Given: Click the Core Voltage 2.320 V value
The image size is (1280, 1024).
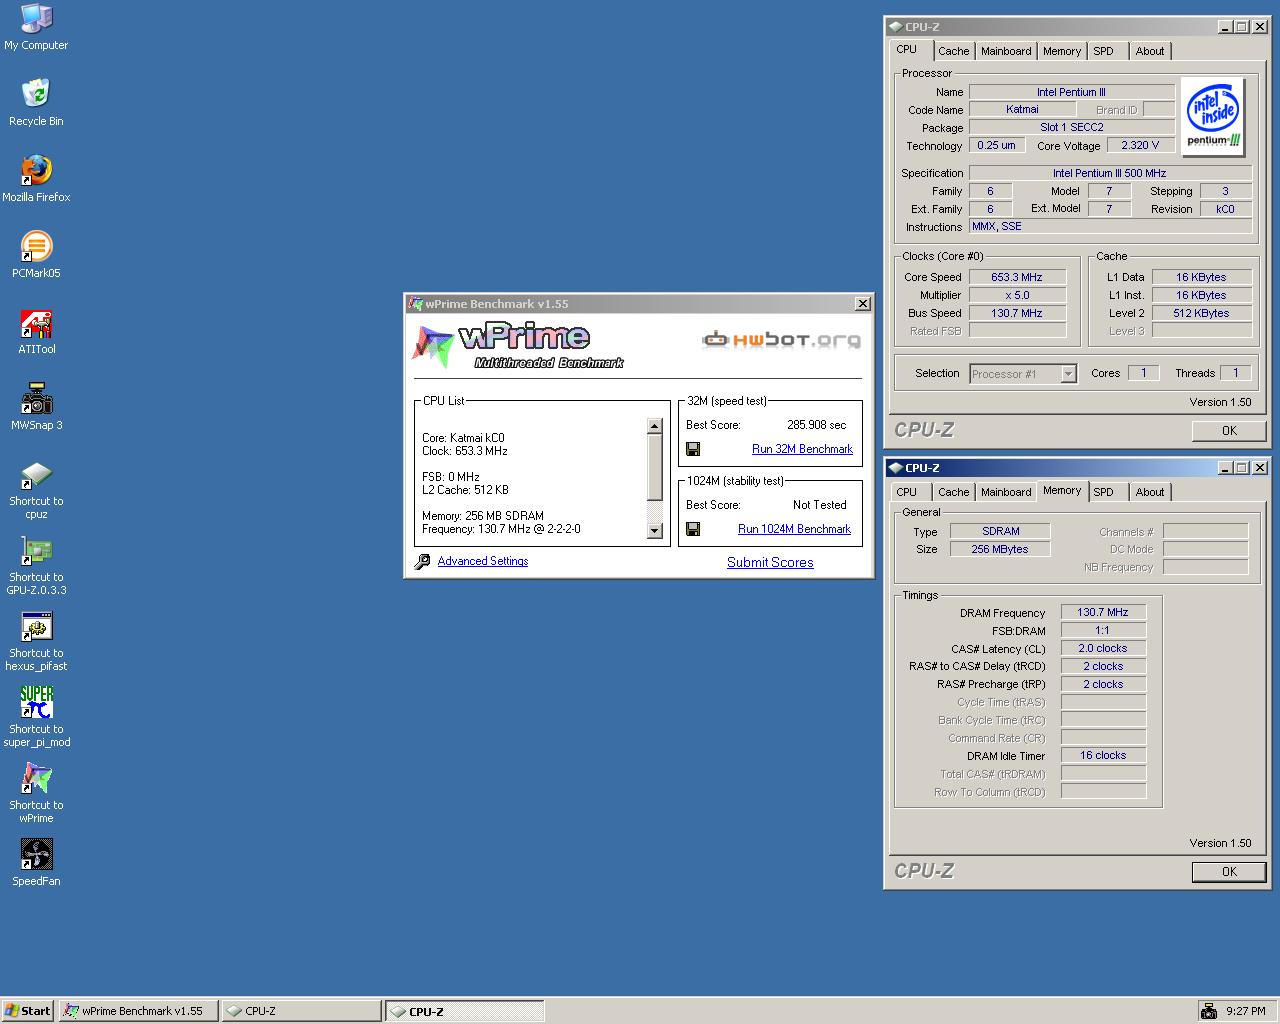Looking at the screenshot, I should coord(1140,145).
